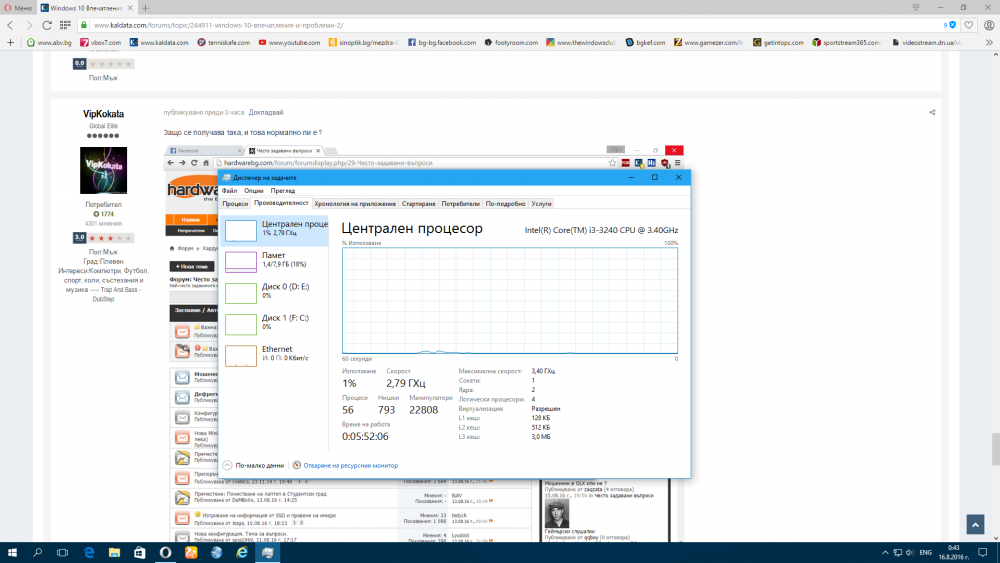
Task: Open www.abv.bg bookmark
Action: pyautogui.click(x=49, y=42)
